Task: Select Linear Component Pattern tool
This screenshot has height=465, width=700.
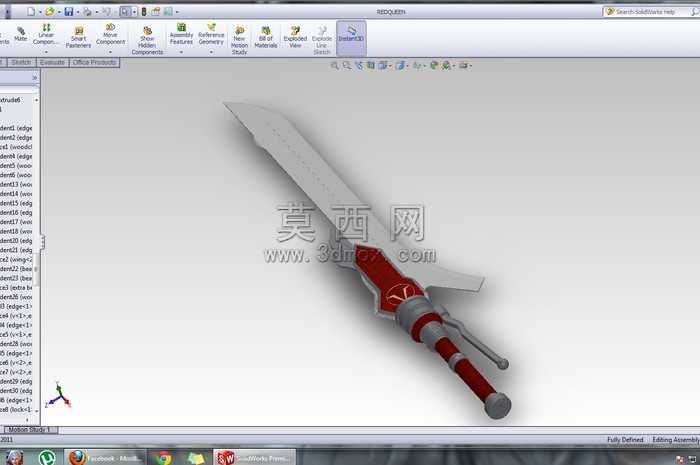Action: (x=46, y=34)
